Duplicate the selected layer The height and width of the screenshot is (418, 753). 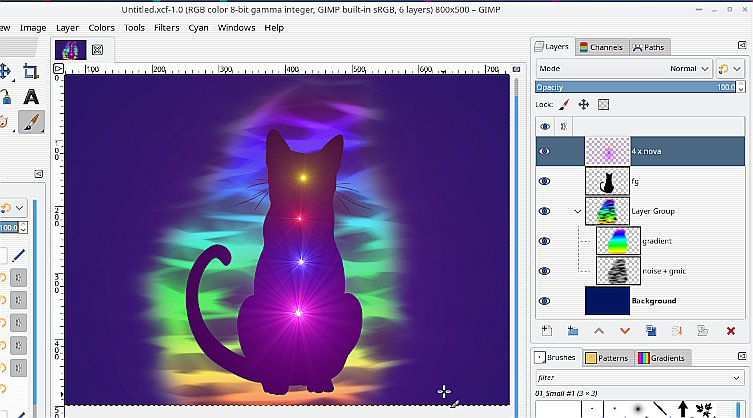click(x=651, y=330)
